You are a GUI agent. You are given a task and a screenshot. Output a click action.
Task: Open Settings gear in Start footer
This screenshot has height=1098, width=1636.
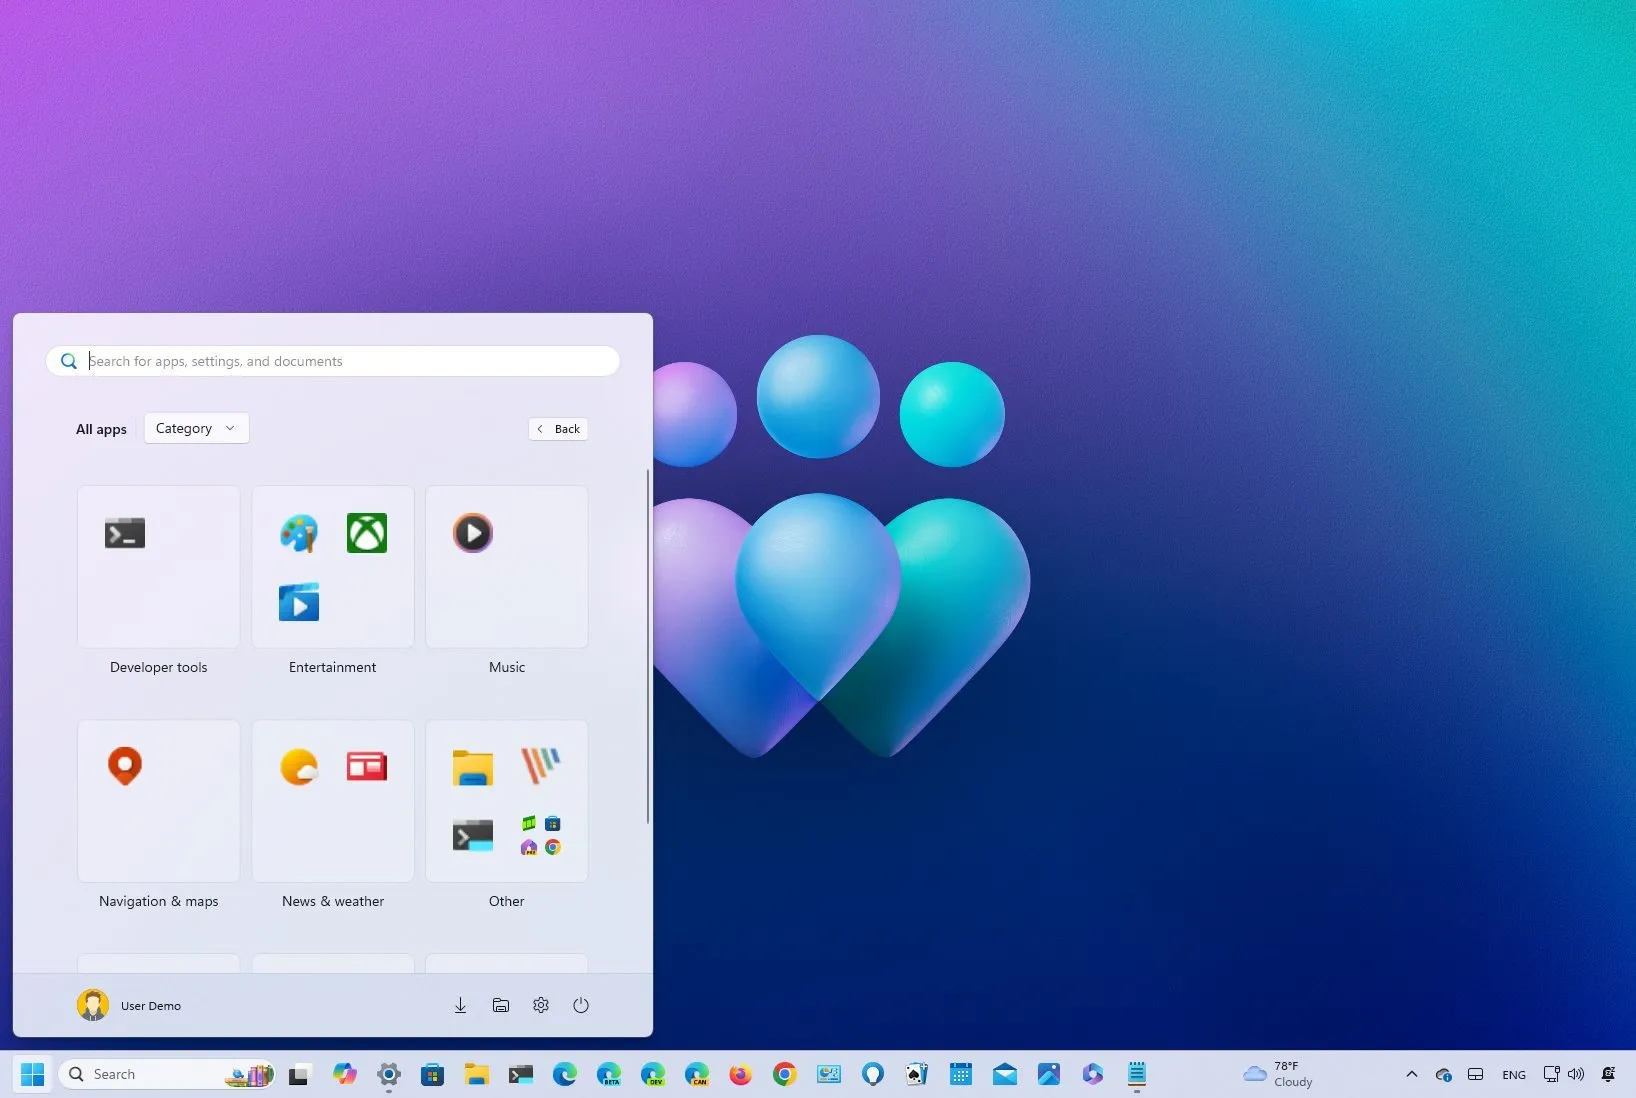pos(541,1005)
